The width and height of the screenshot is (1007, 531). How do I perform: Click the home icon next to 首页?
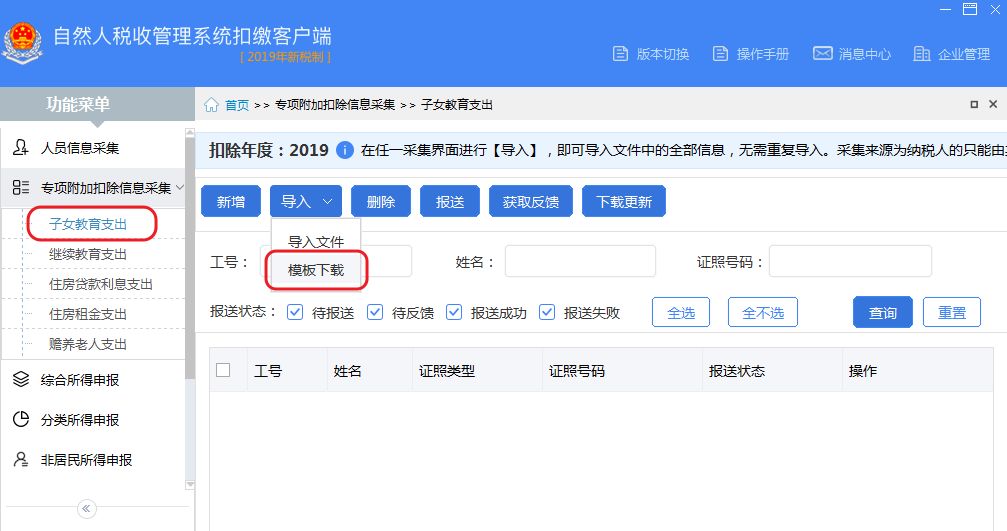click(212, 105)
